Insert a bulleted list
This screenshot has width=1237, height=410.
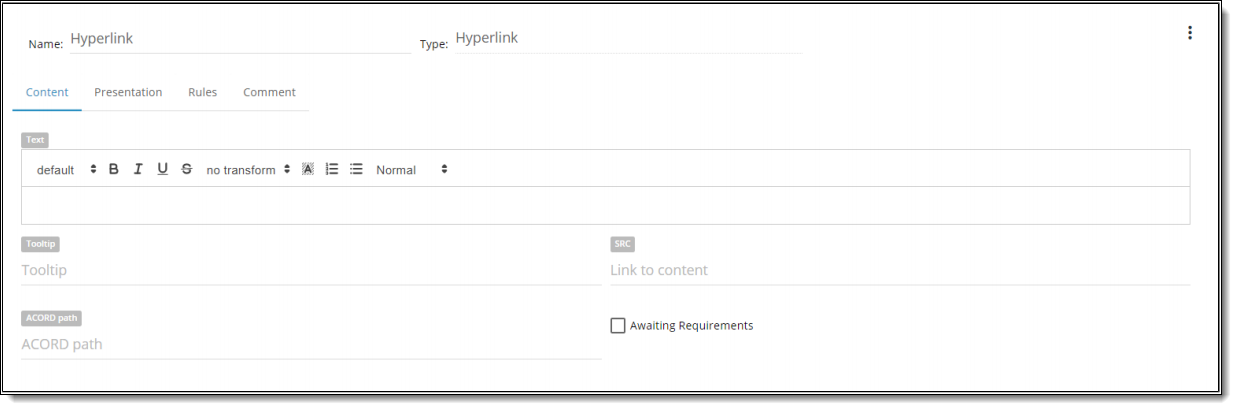[x=356, y=169]
